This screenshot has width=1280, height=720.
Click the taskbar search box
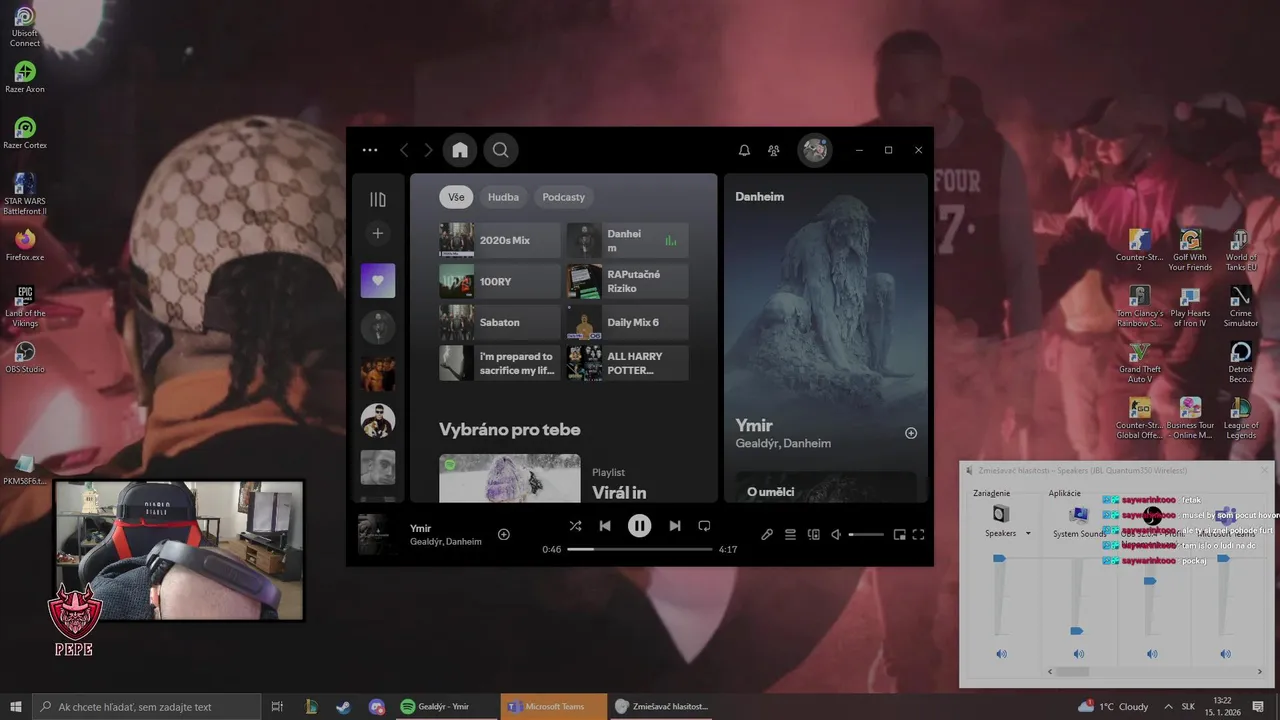[x=147, y=707]
